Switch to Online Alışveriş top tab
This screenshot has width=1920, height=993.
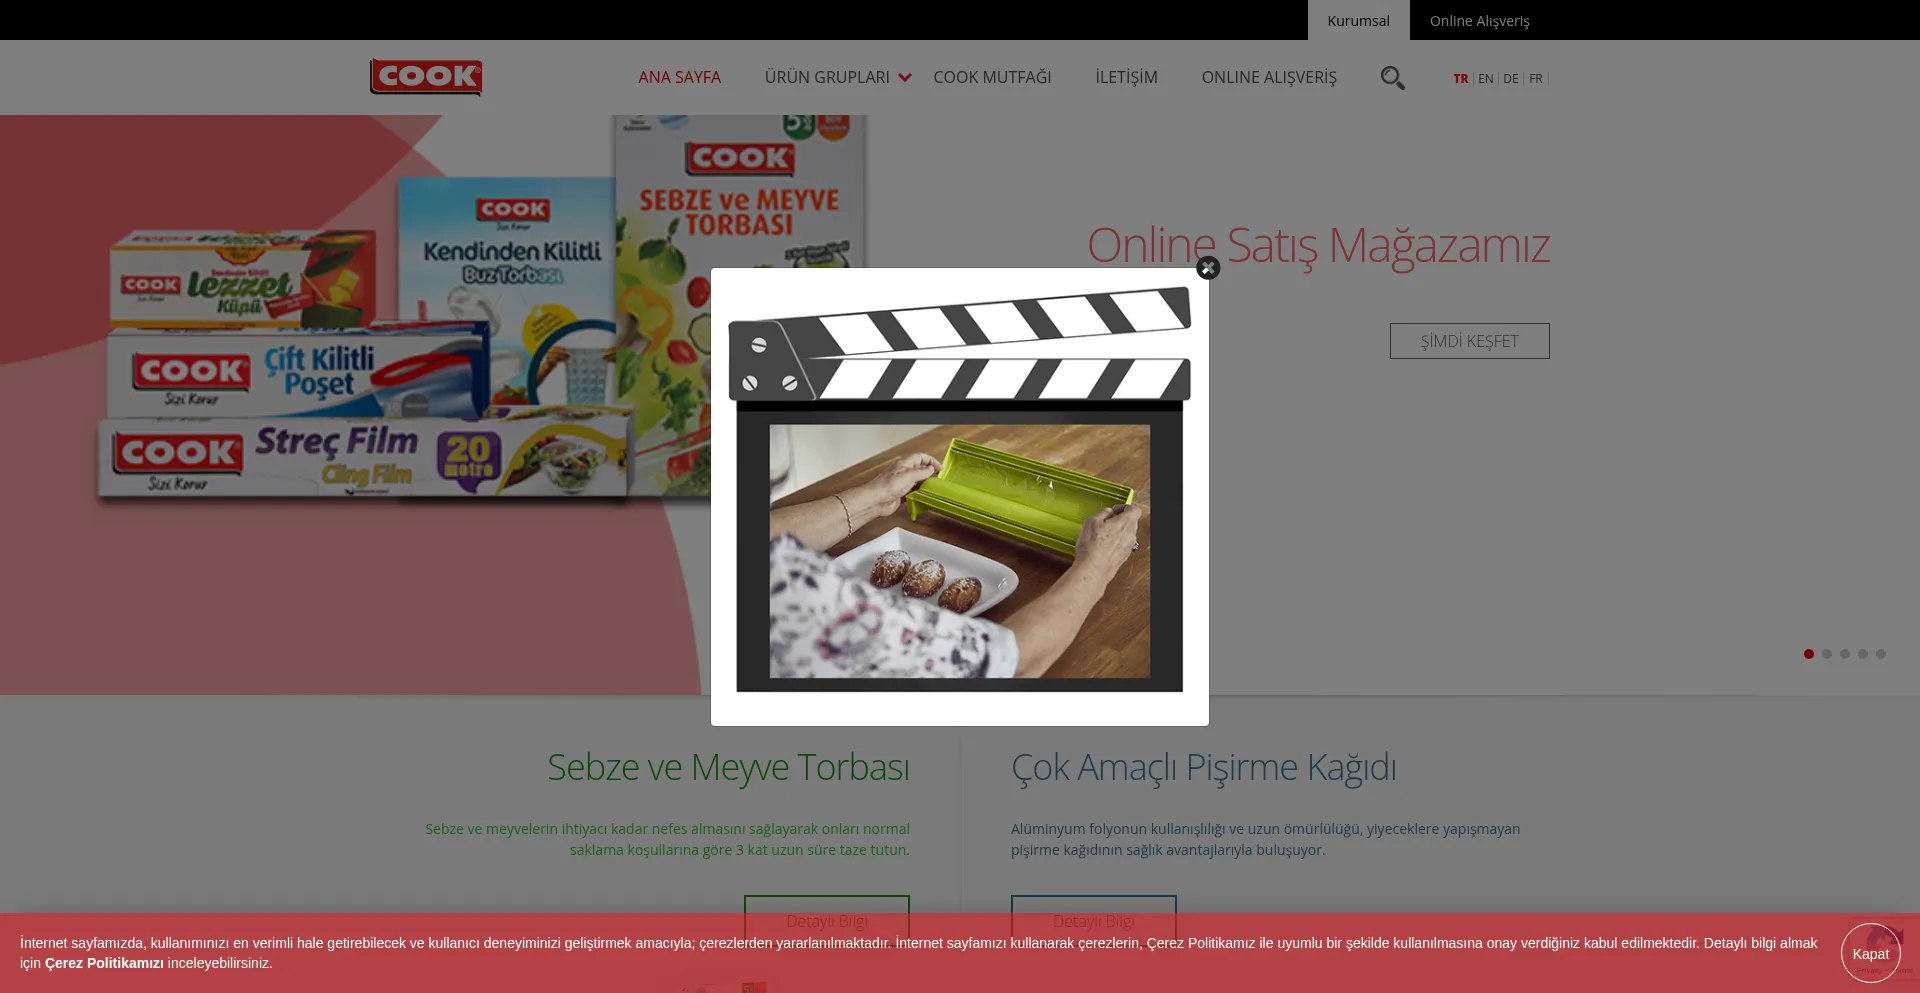pyautogui.click(x=1479, y=20)
